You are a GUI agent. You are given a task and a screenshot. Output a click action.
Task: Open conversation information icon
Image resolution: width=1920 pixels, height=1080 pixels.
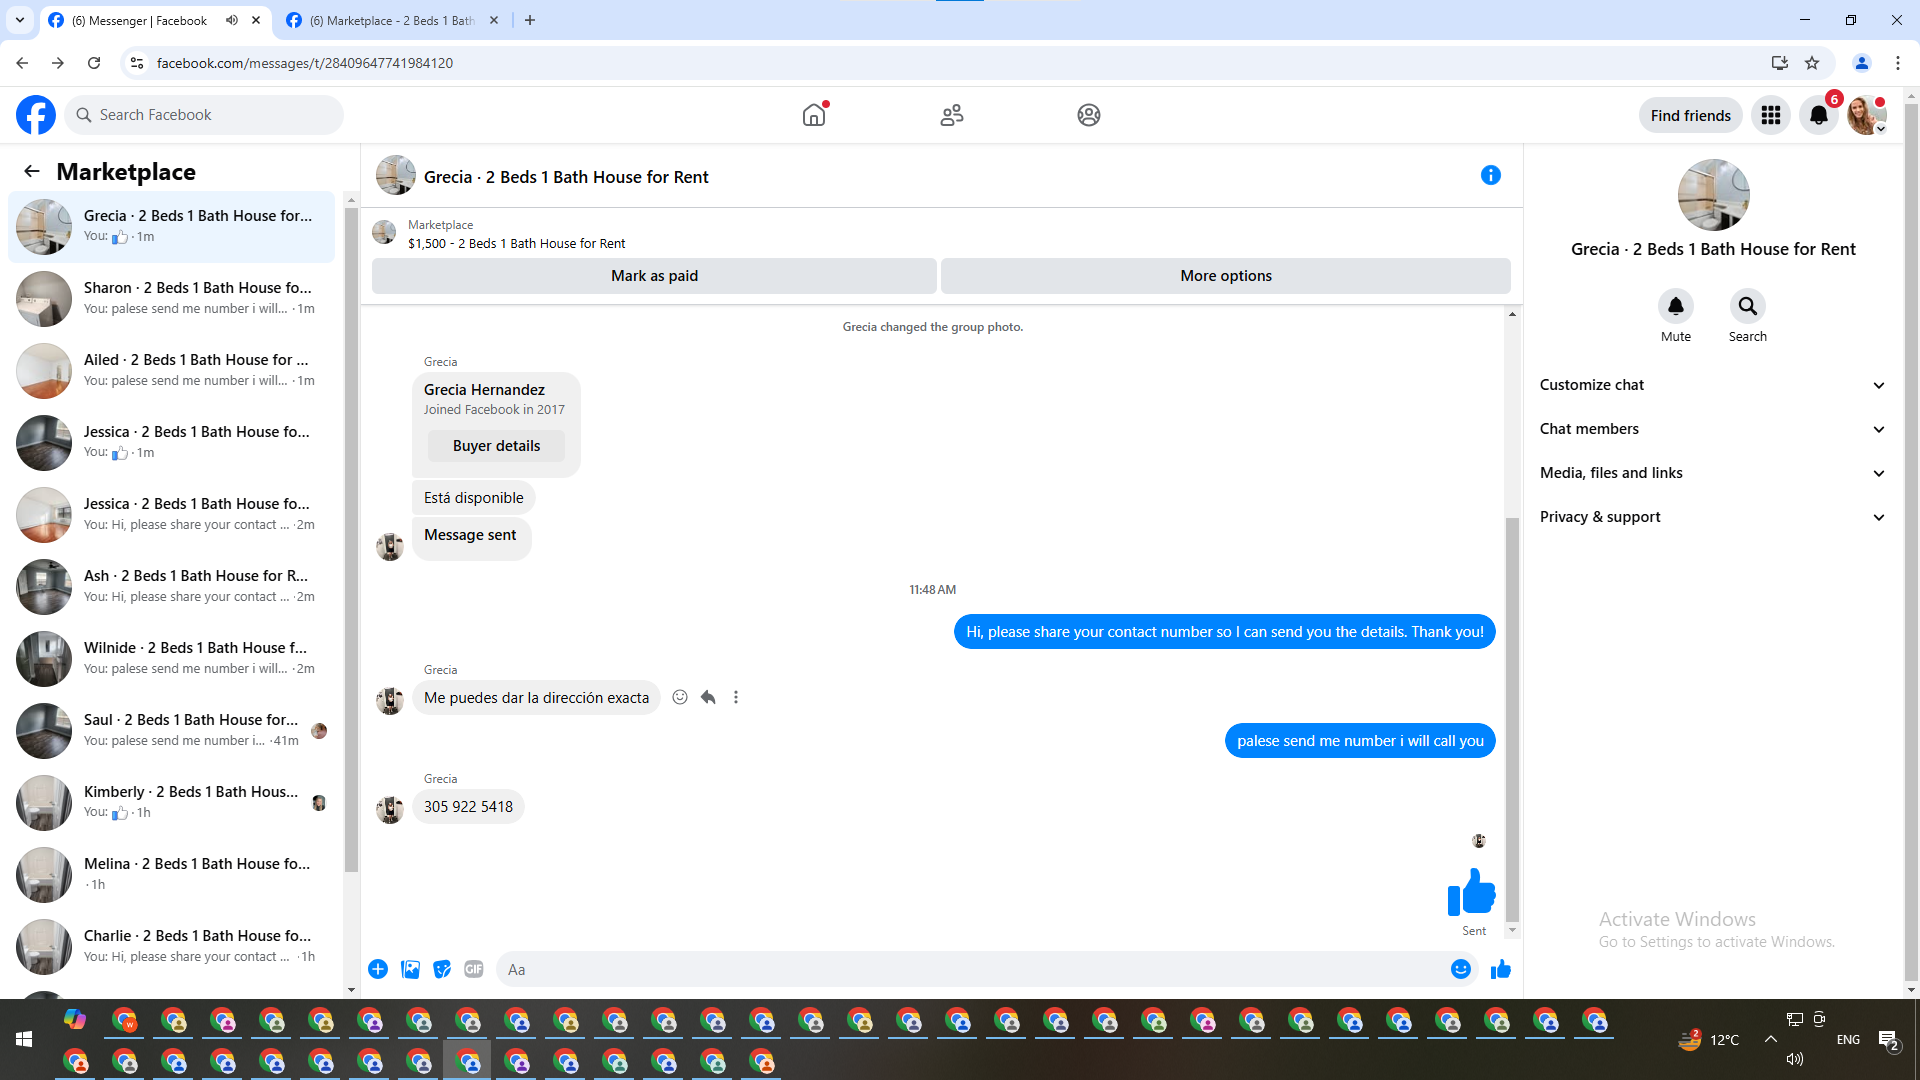[1491, 175]
